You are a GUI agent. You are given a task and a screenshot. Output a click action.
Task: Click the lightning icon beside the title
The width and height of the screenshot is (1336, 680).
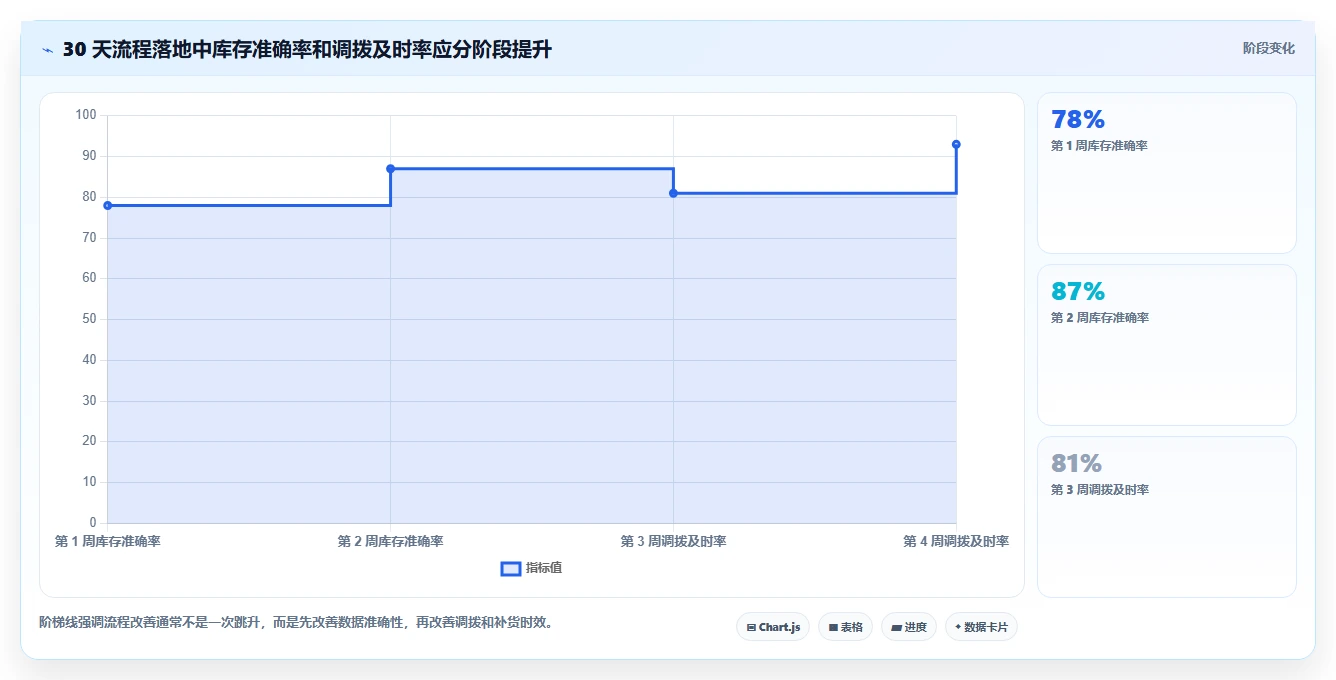coord(47,50)
